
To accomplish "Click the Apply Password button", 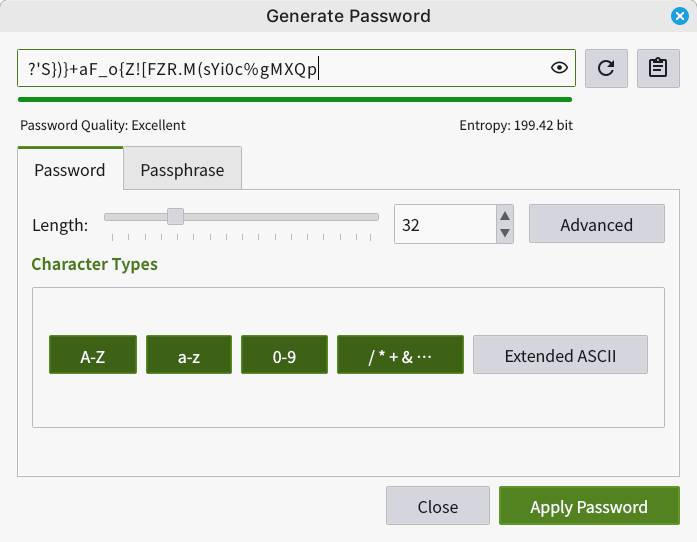I will pos(589,506).
